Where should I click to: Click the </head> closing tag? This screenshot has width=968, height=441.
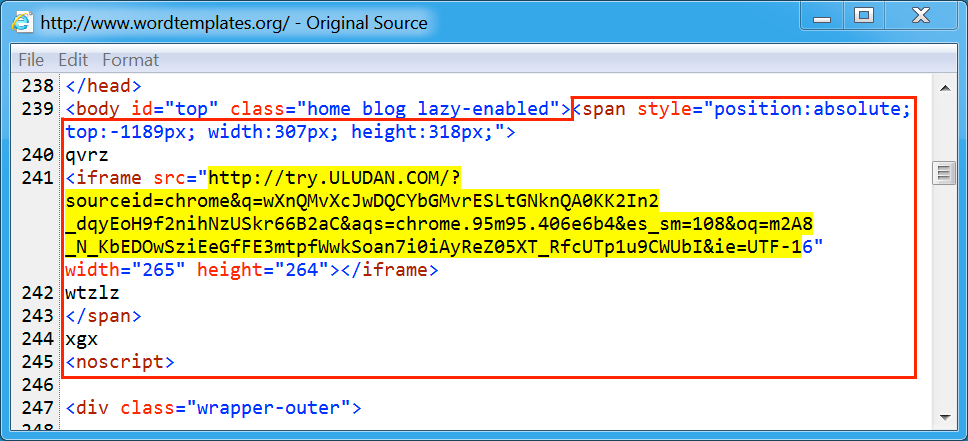[104, 86]
